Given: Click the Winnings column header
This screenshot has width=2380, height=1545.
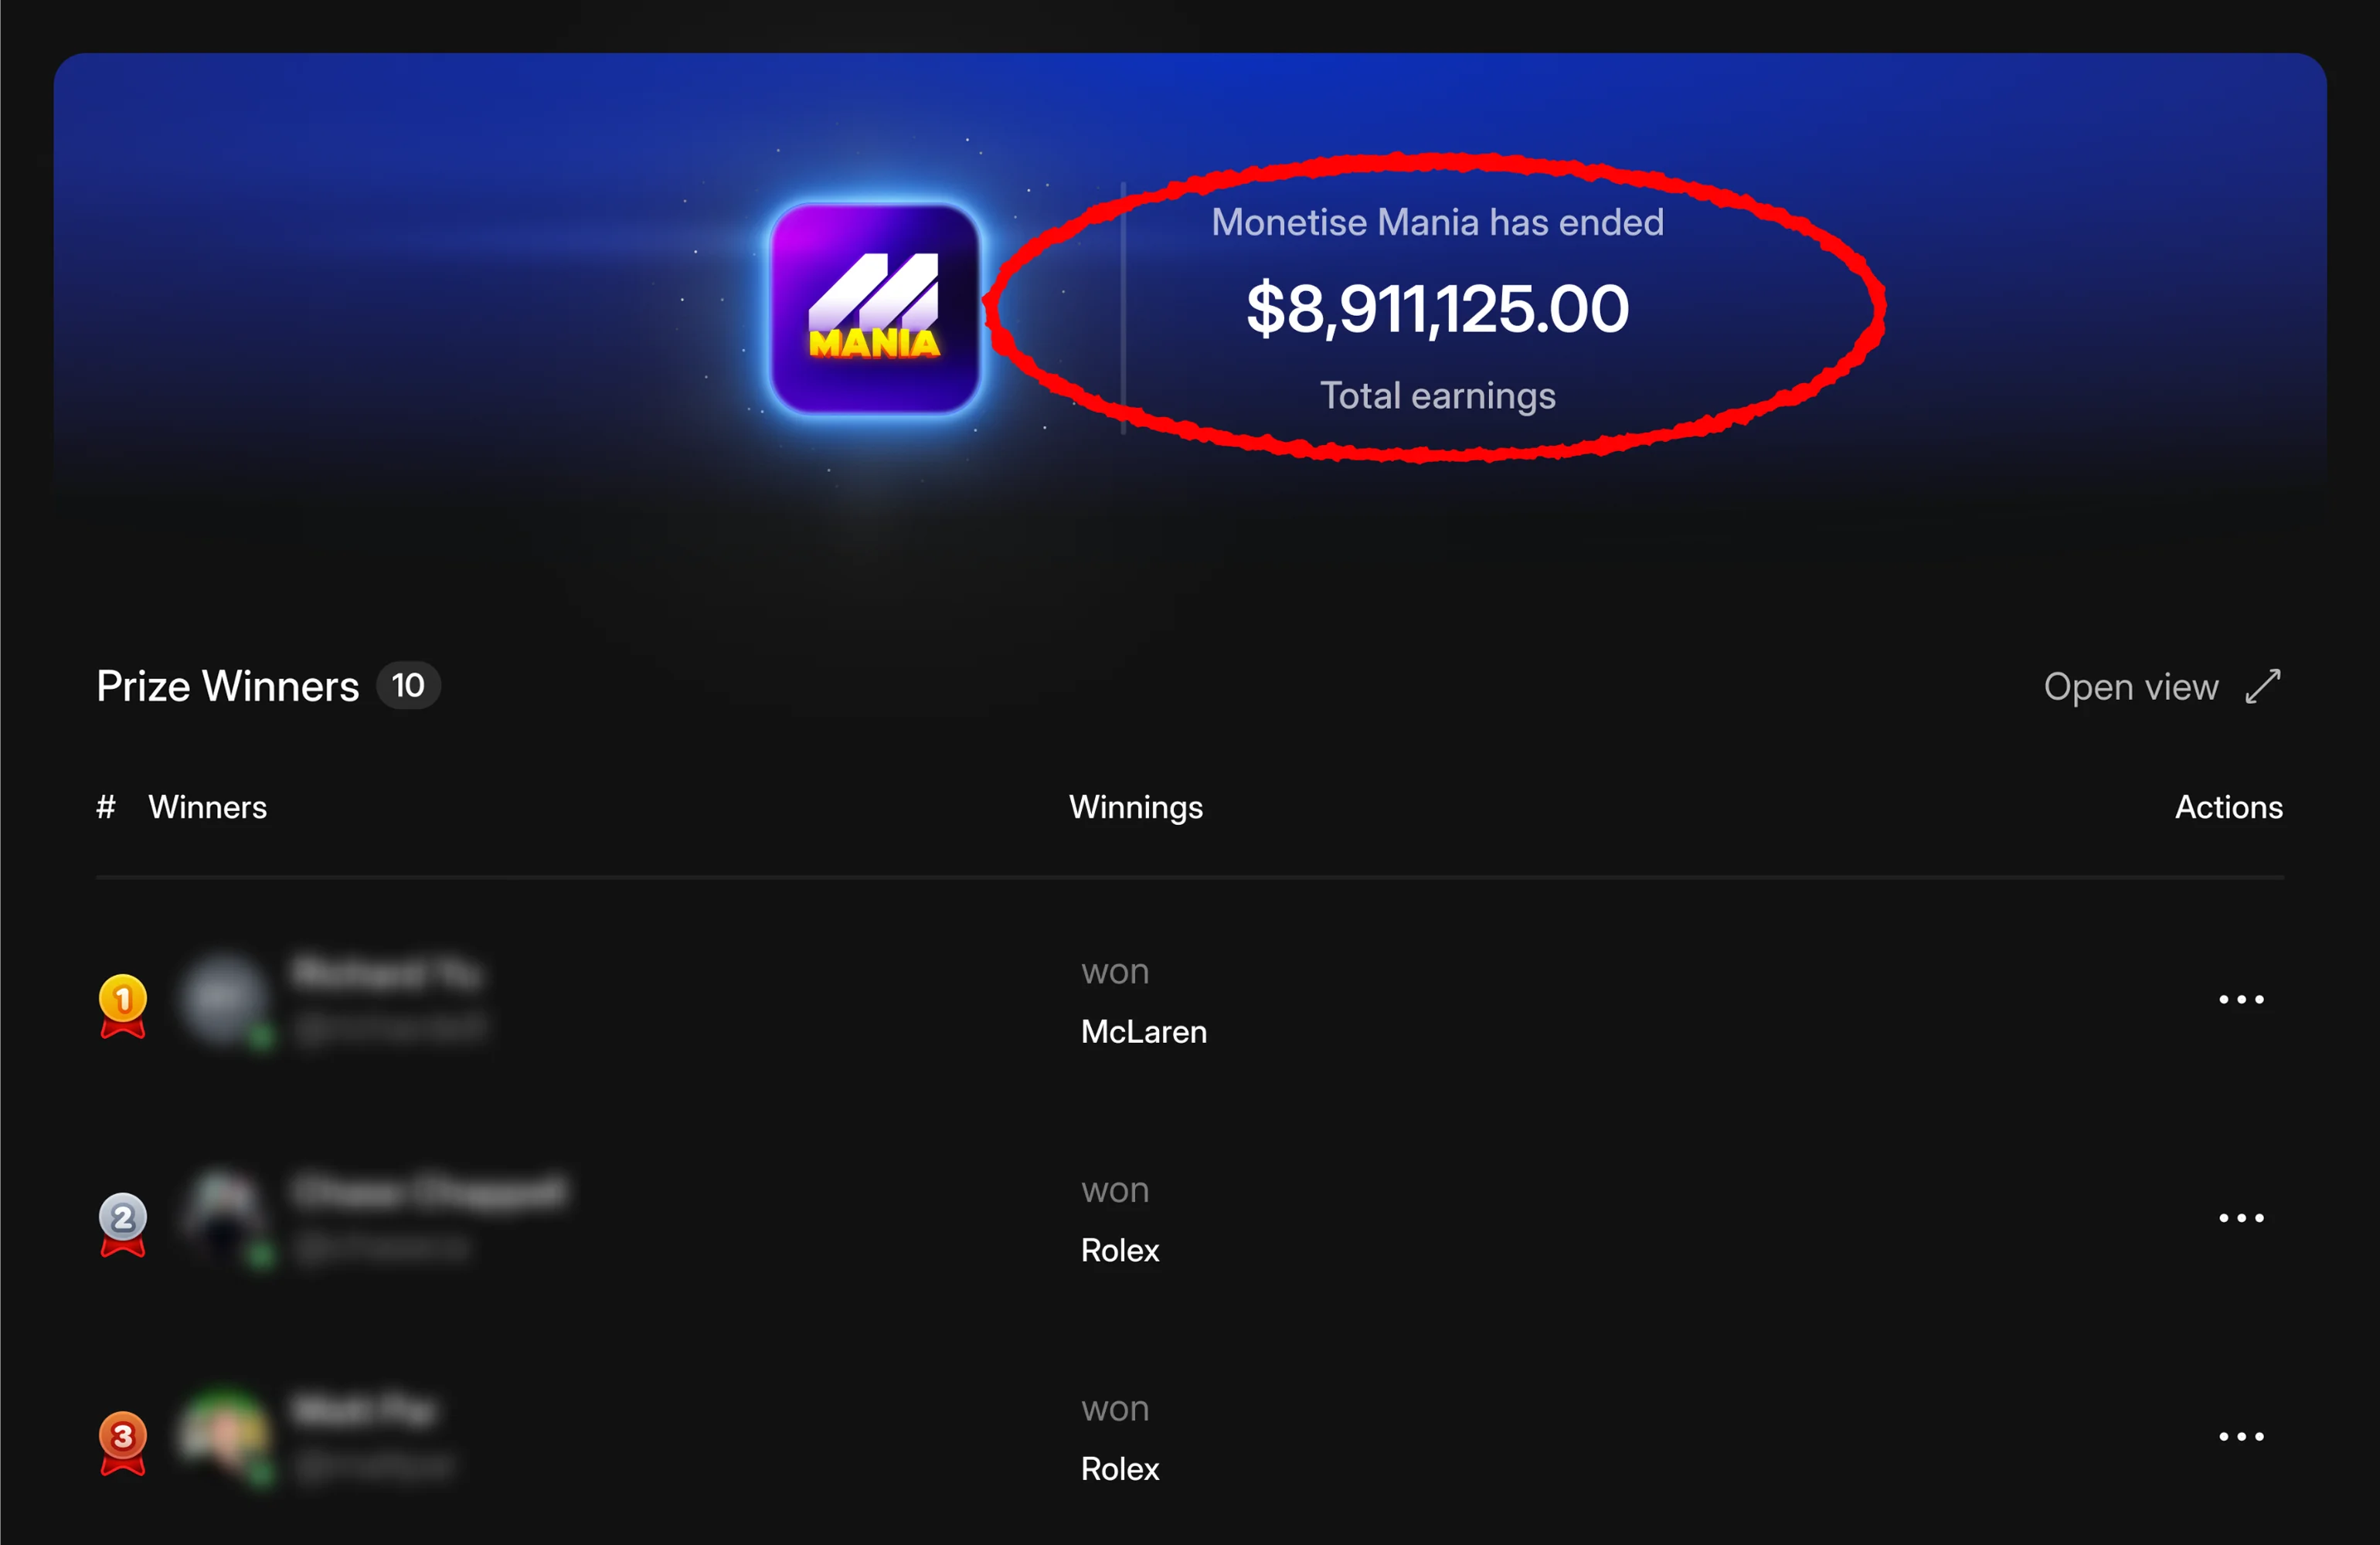Looking at the screenshot, I should click(1136, 807).
